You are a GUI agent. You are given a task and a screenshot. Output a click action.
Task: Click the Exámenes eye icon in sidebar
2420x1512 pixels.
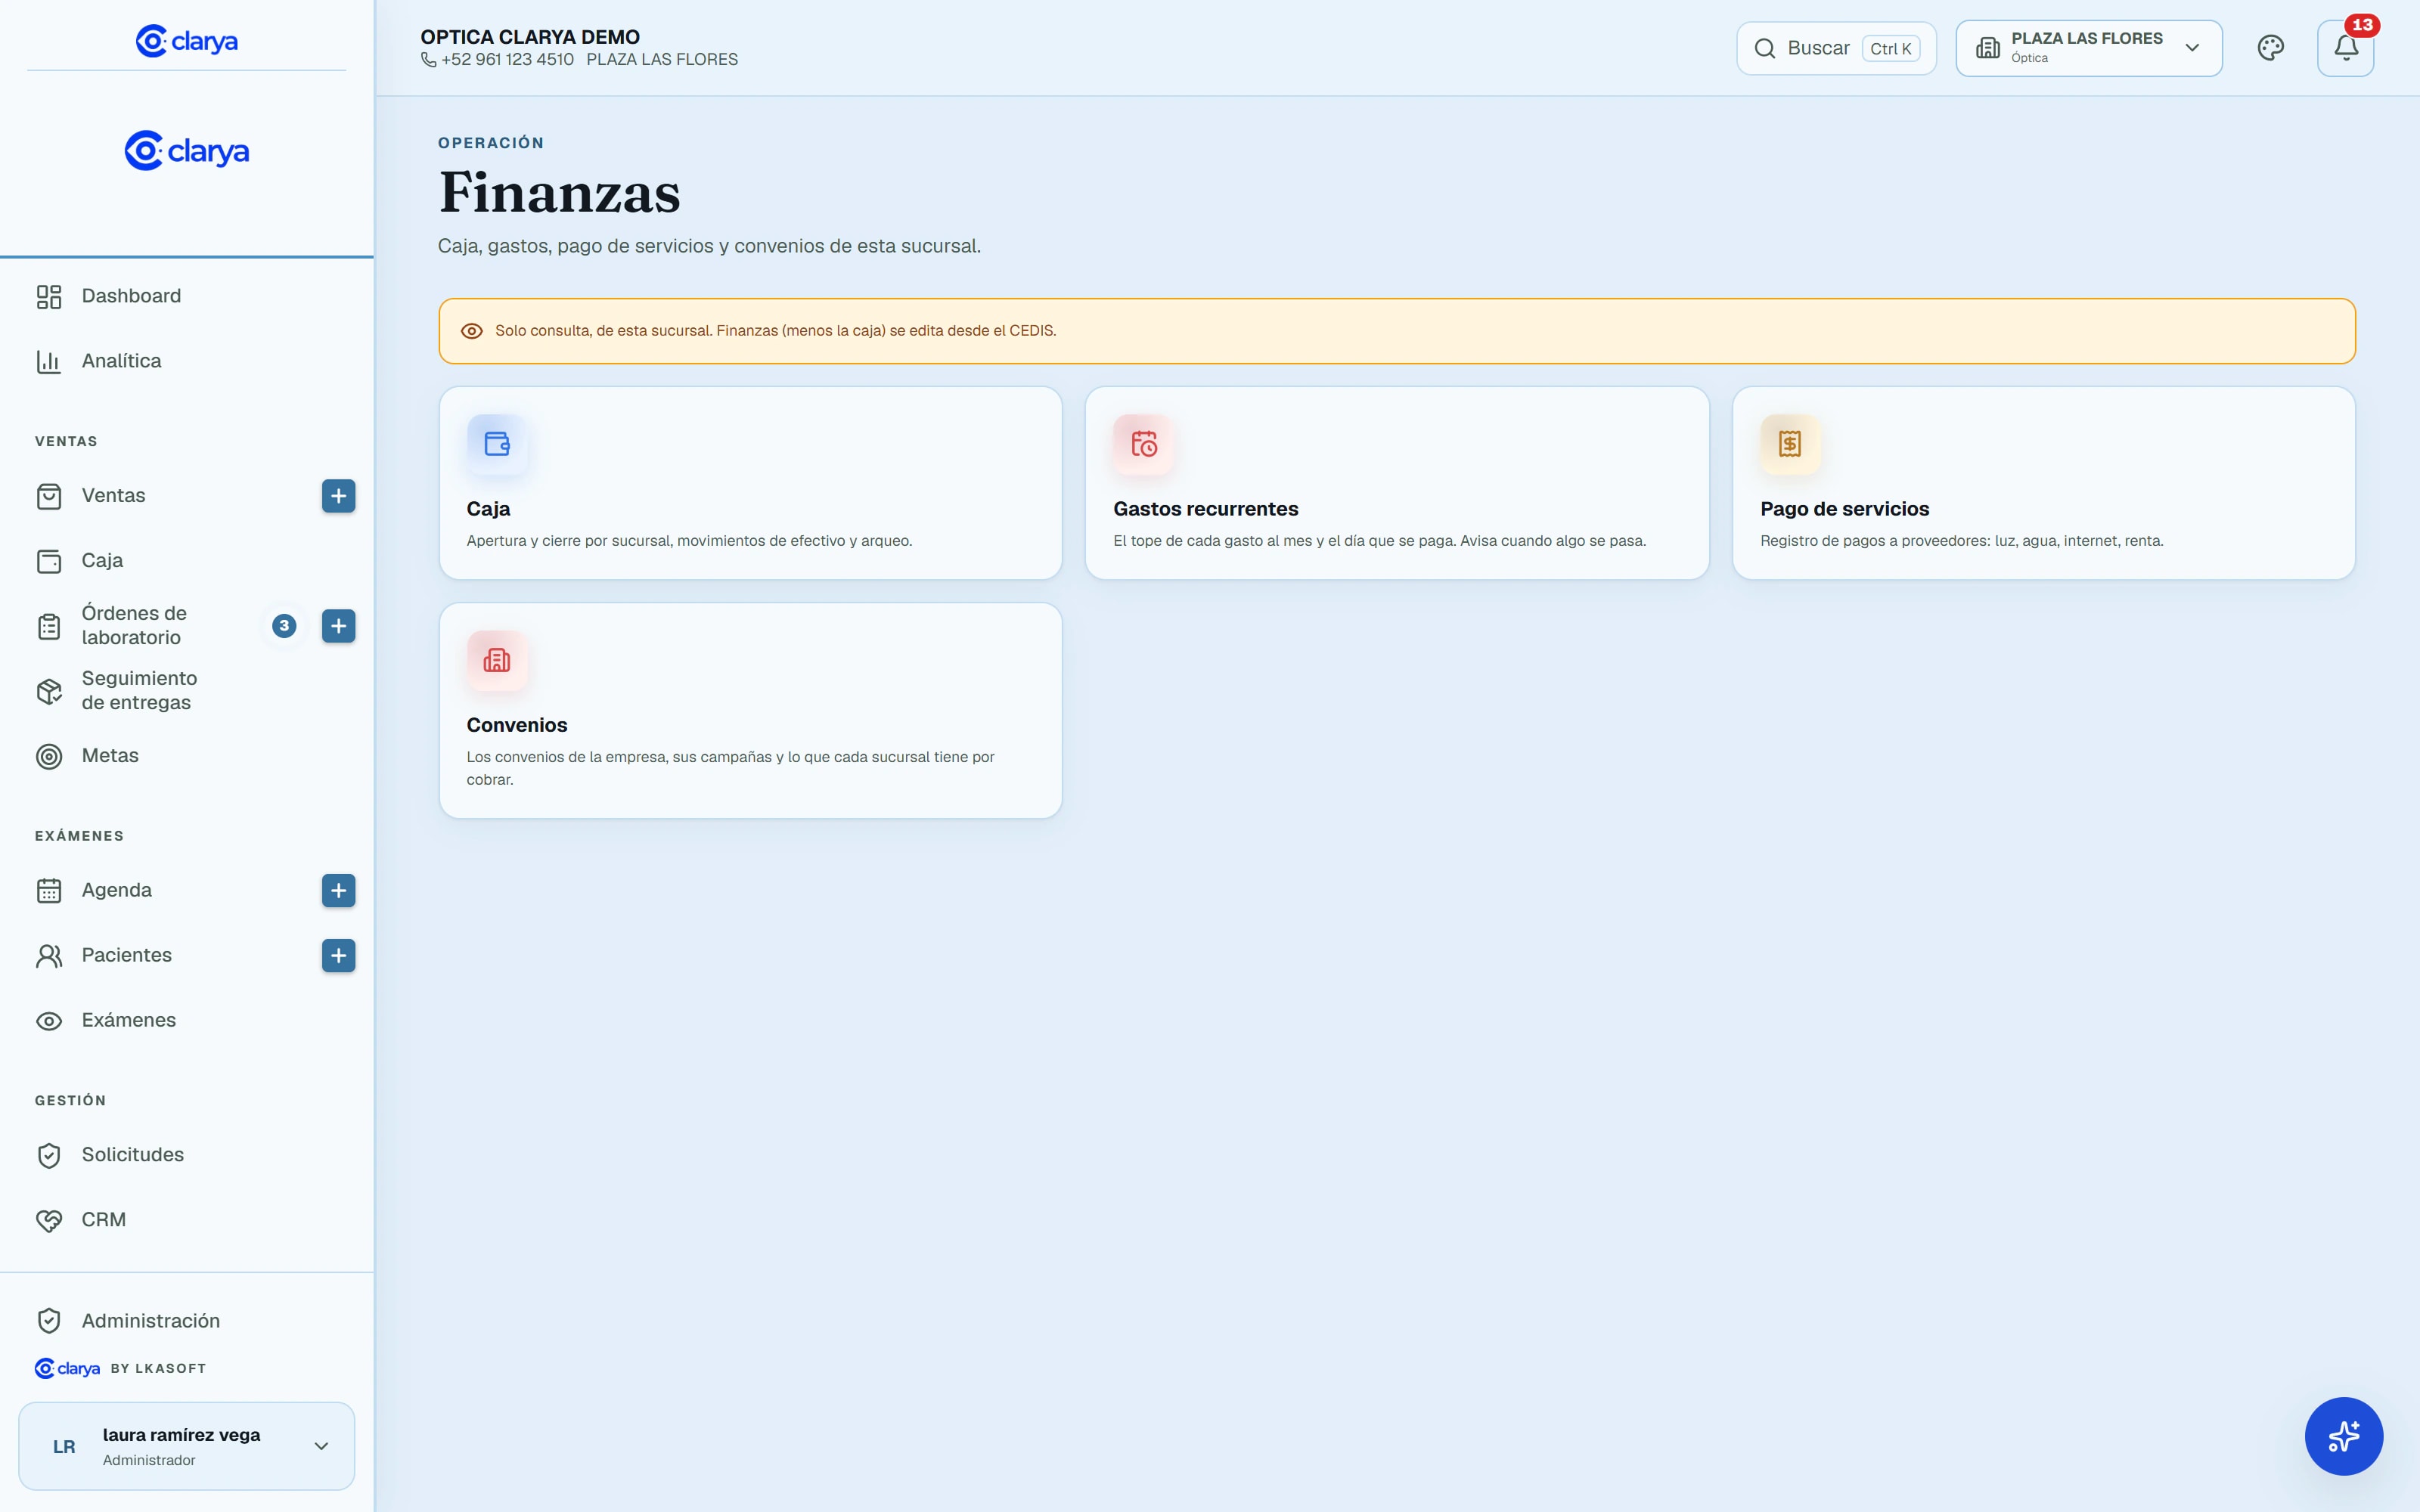pyautogui.click(x=49, y=1021)
